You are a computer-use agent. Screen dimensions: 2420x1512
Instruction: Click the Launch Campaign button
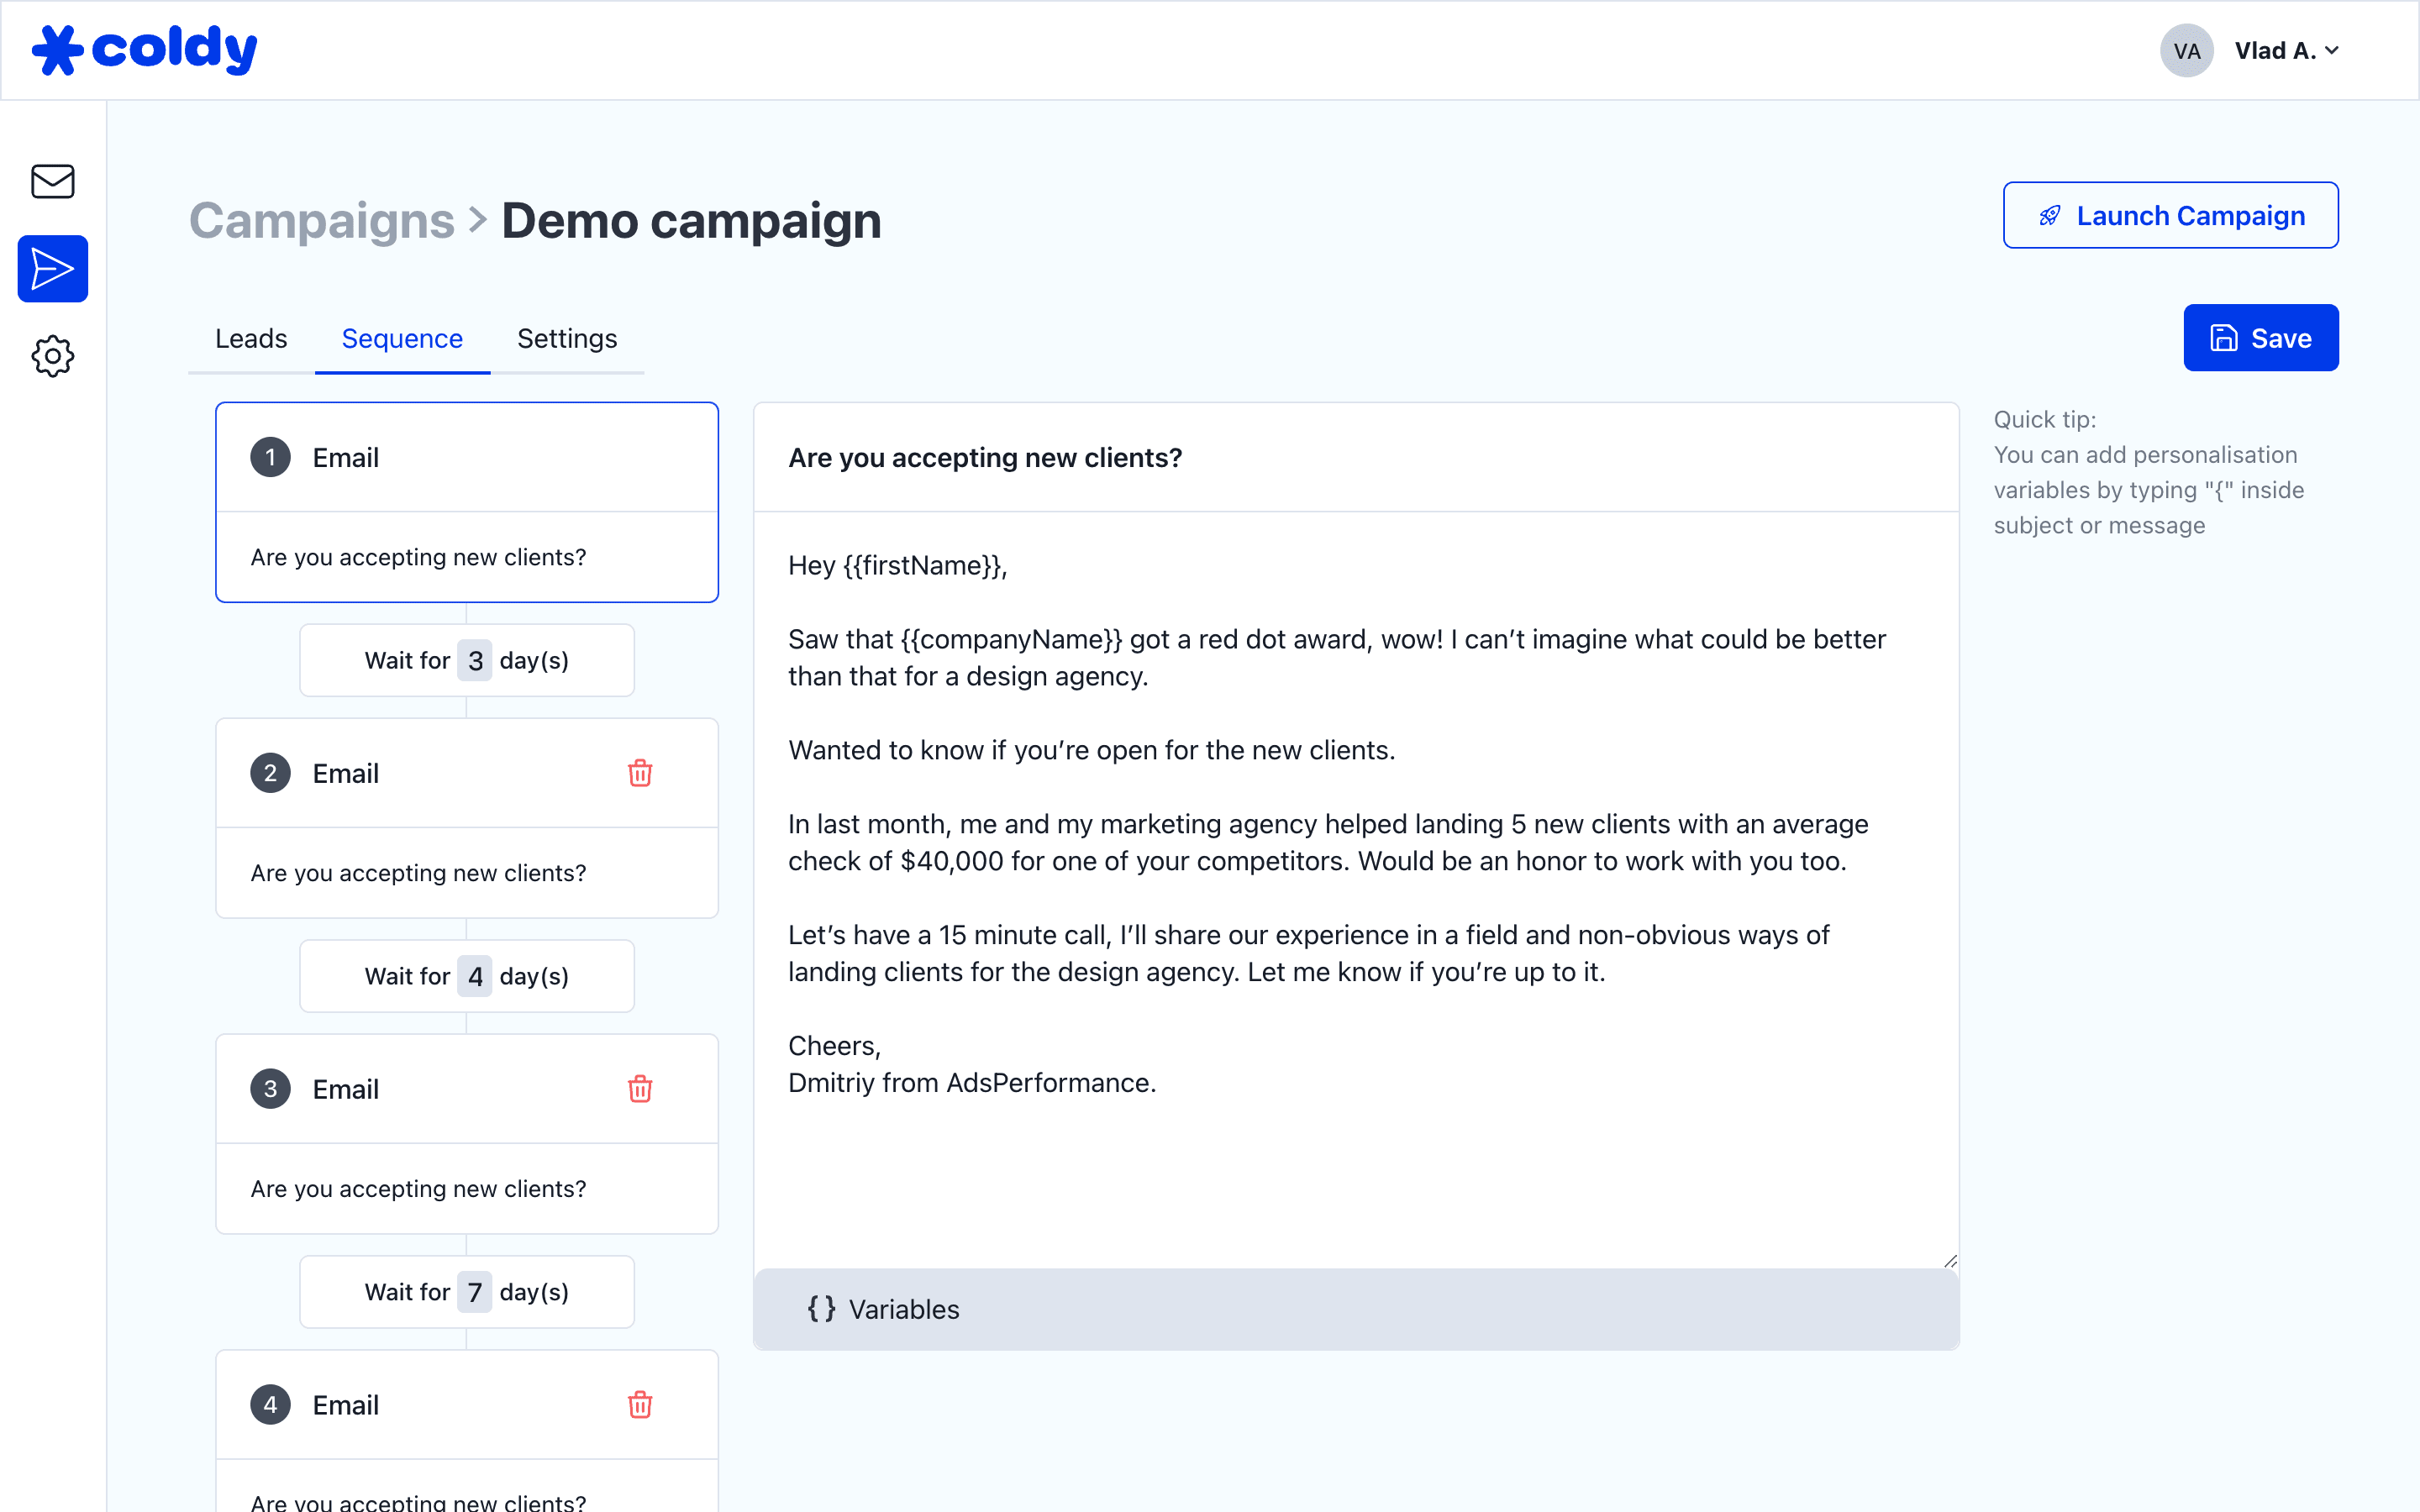click(2173, 214)
